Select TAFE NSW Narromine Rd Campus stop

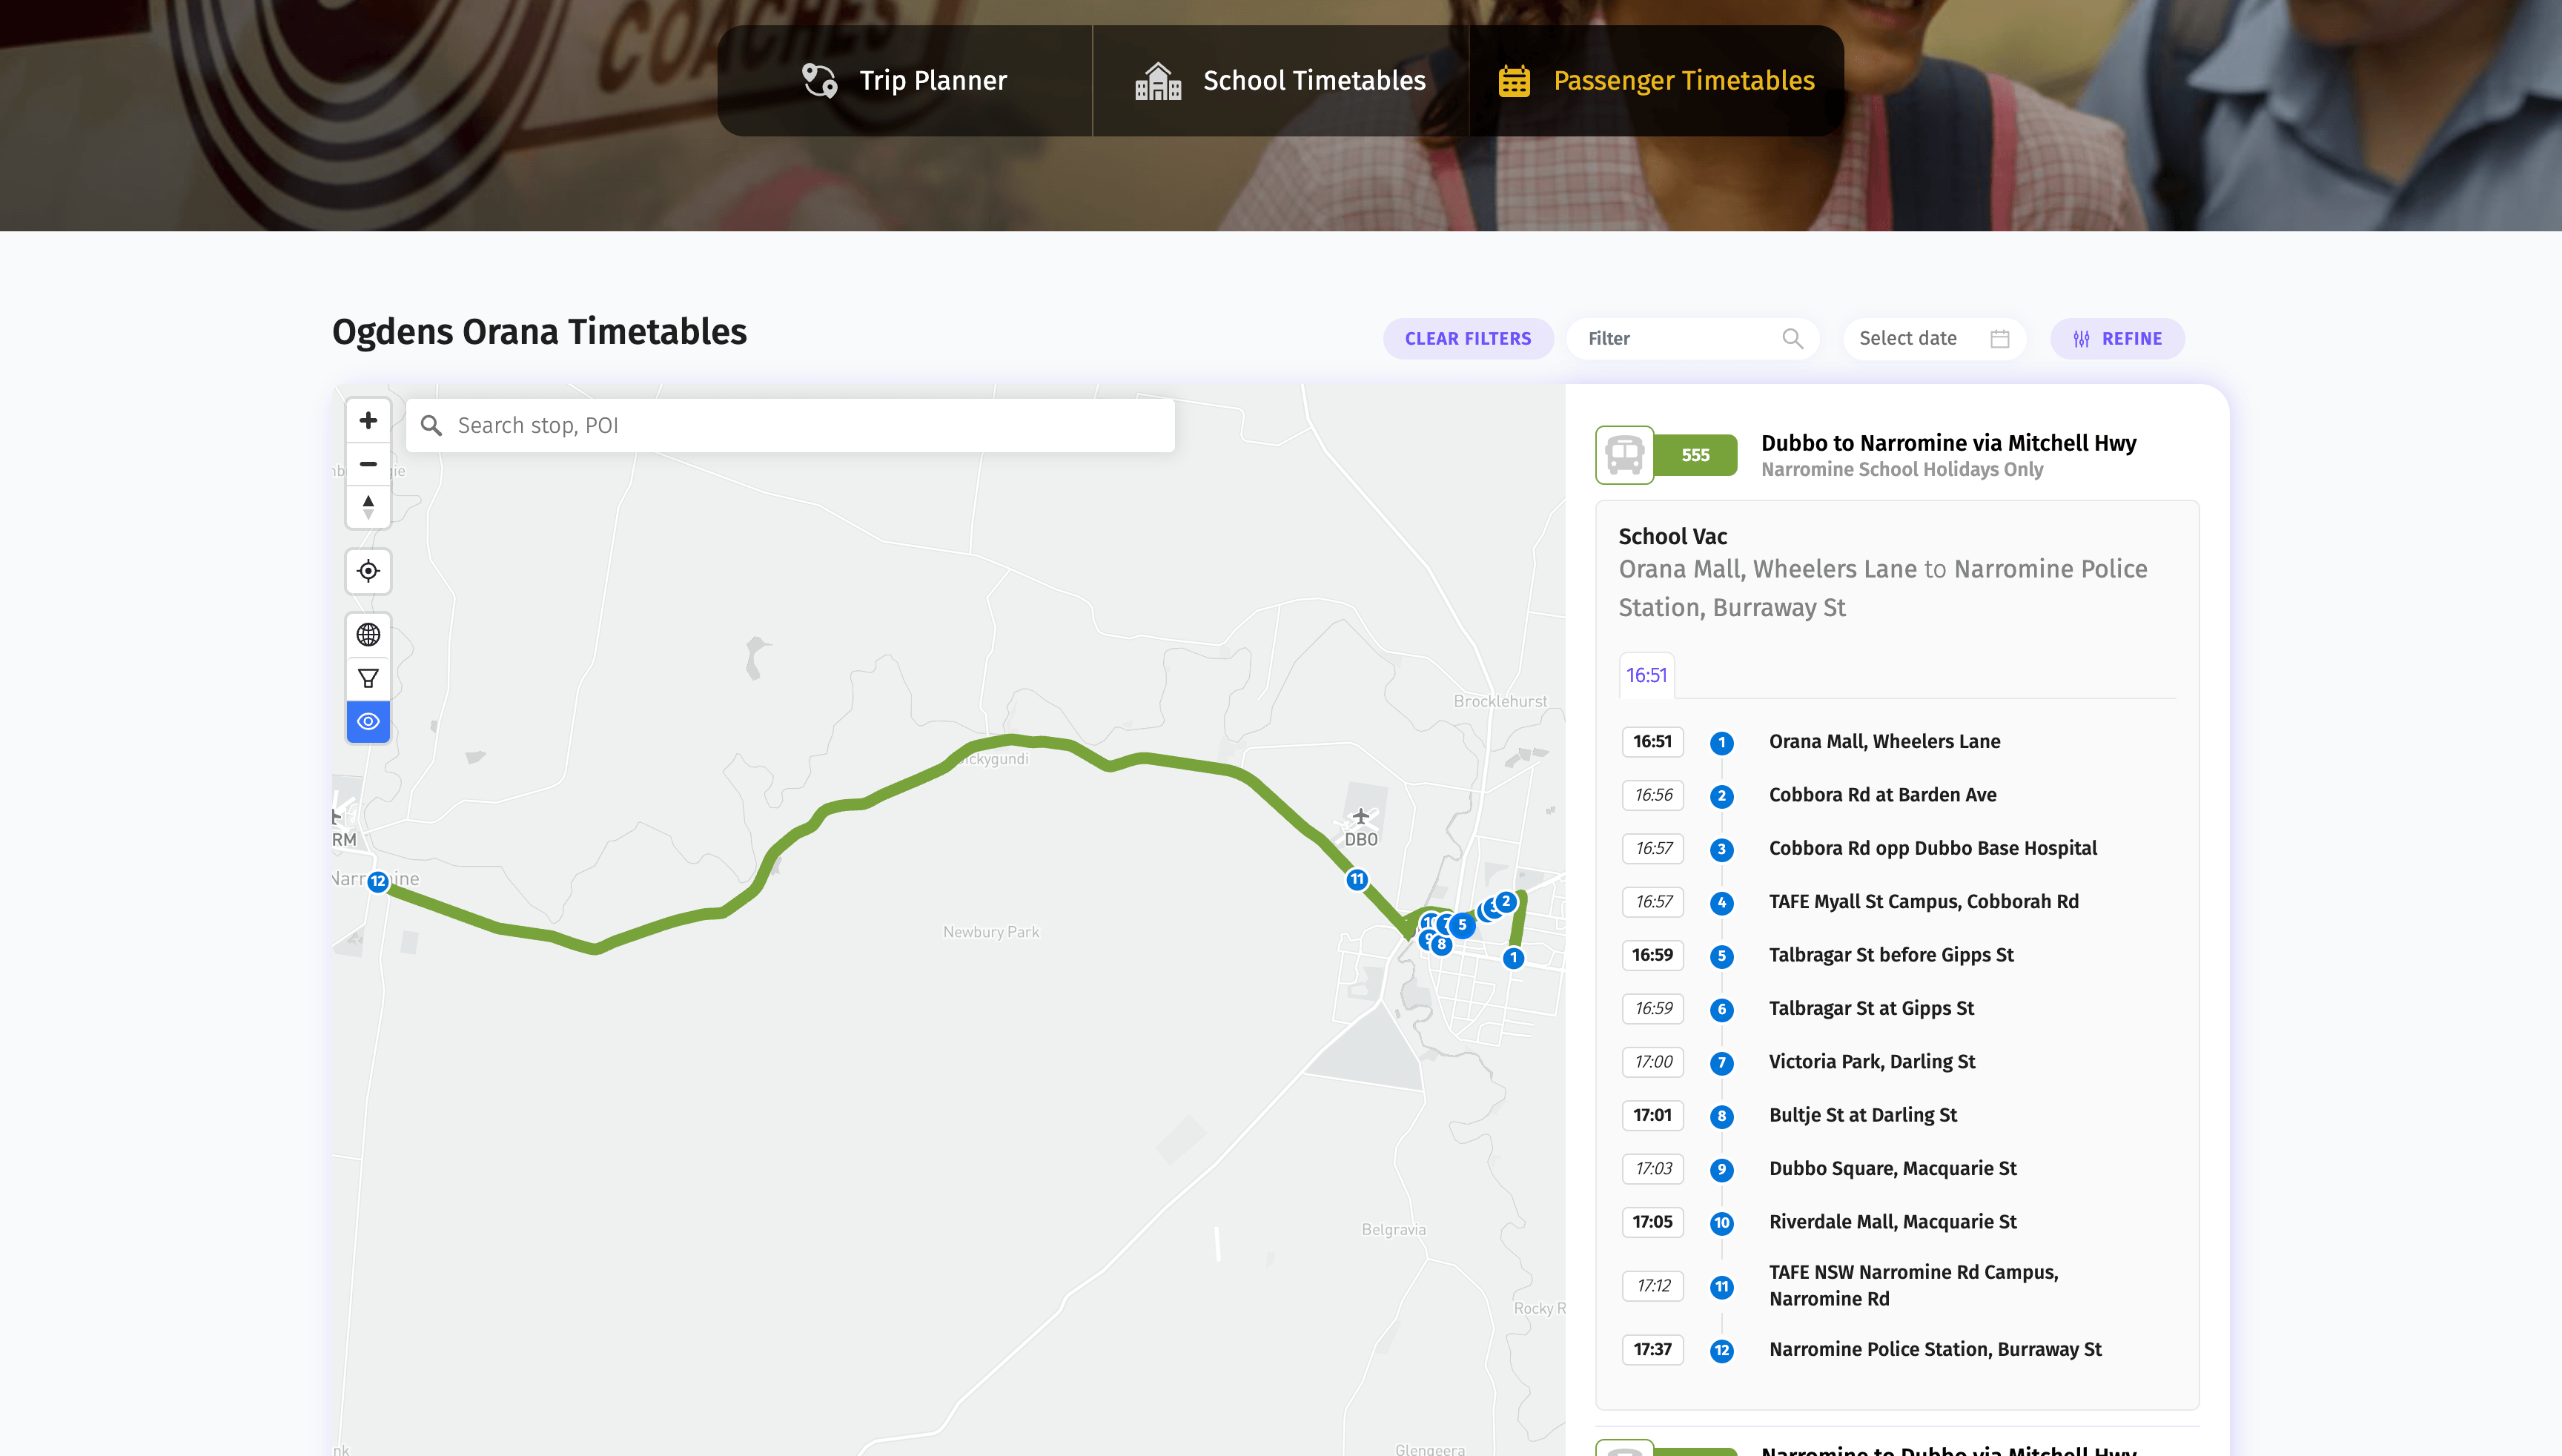tap(1913, 1286)
